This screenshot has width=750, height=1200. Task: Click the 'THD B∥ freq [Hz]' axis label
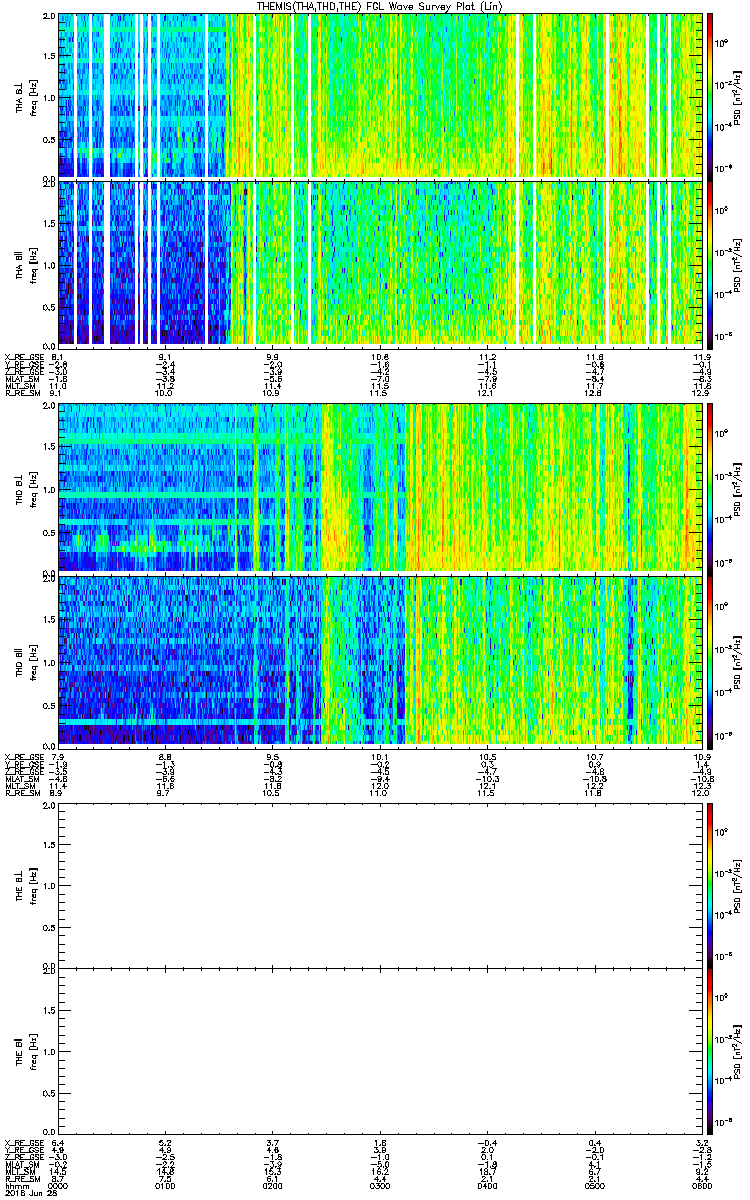[x=26, y=660]
